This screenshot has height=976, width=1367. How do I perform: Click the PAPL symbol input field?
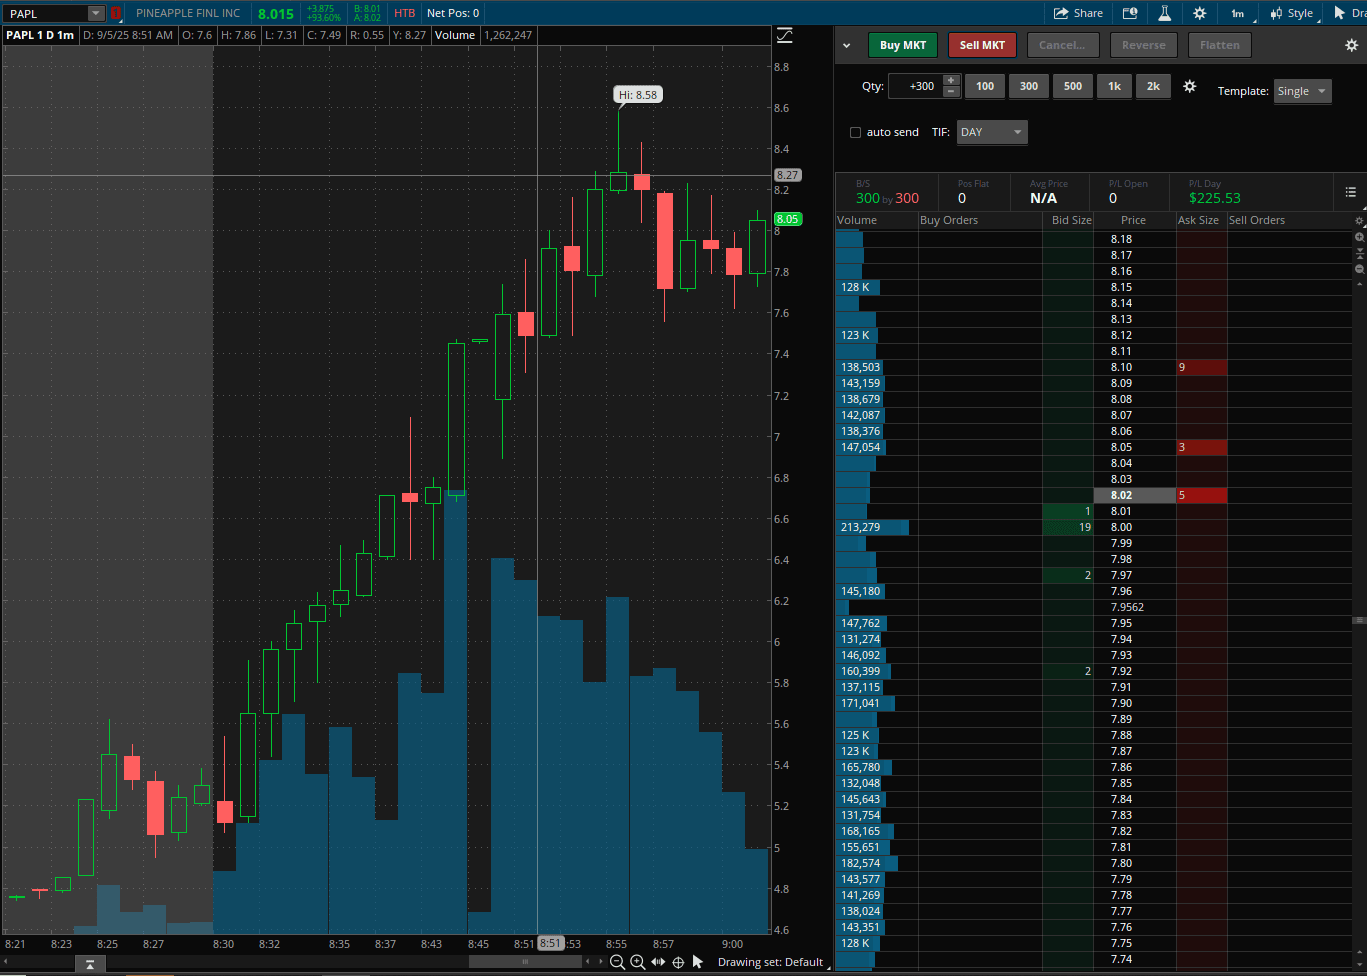46,13
